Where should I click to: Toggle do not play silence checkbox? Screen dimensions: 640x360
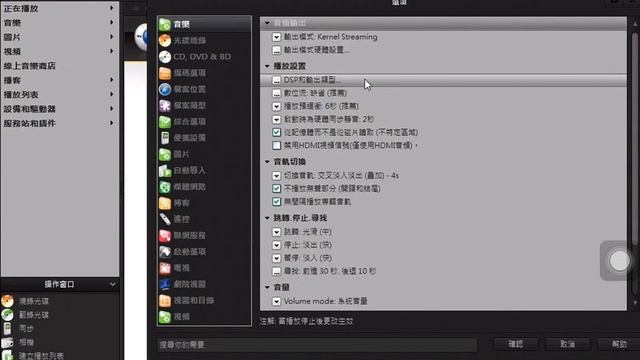pyautogui.click(x=276, y=189)
